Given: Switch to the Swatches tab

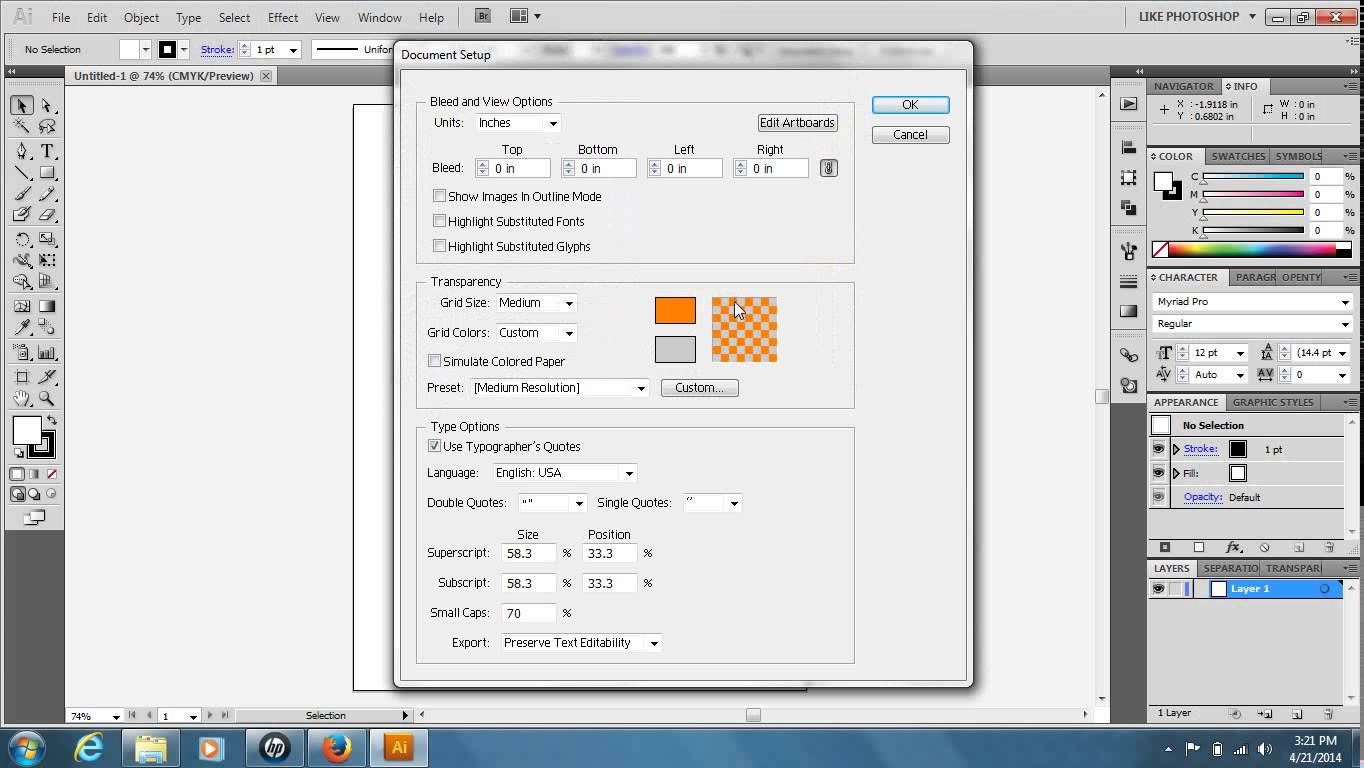Looking at the screenshot, I should click(1238, 156).
